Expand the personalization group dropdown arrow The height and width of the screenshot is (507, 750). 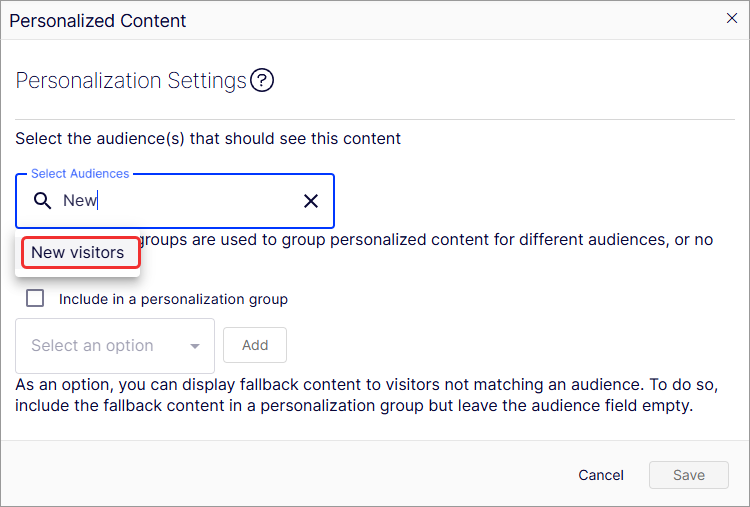click(x=194, y=347)
